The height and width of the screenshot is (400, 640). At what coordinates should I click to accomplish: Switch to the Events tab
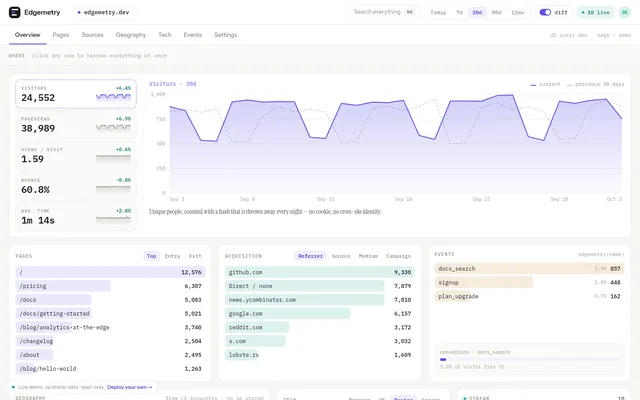pyautogui.click(x=193, y=35)
